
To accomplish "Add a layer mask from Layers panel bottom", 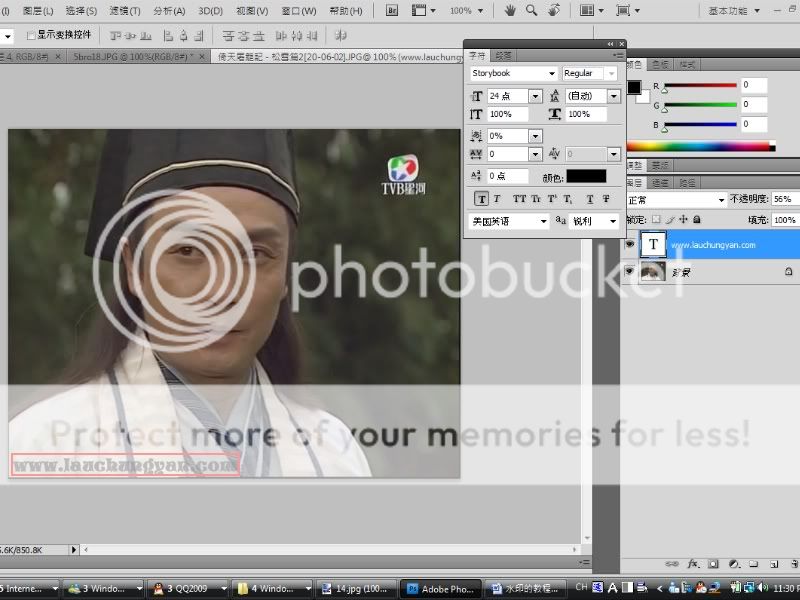I will click(x=713, y=564).
